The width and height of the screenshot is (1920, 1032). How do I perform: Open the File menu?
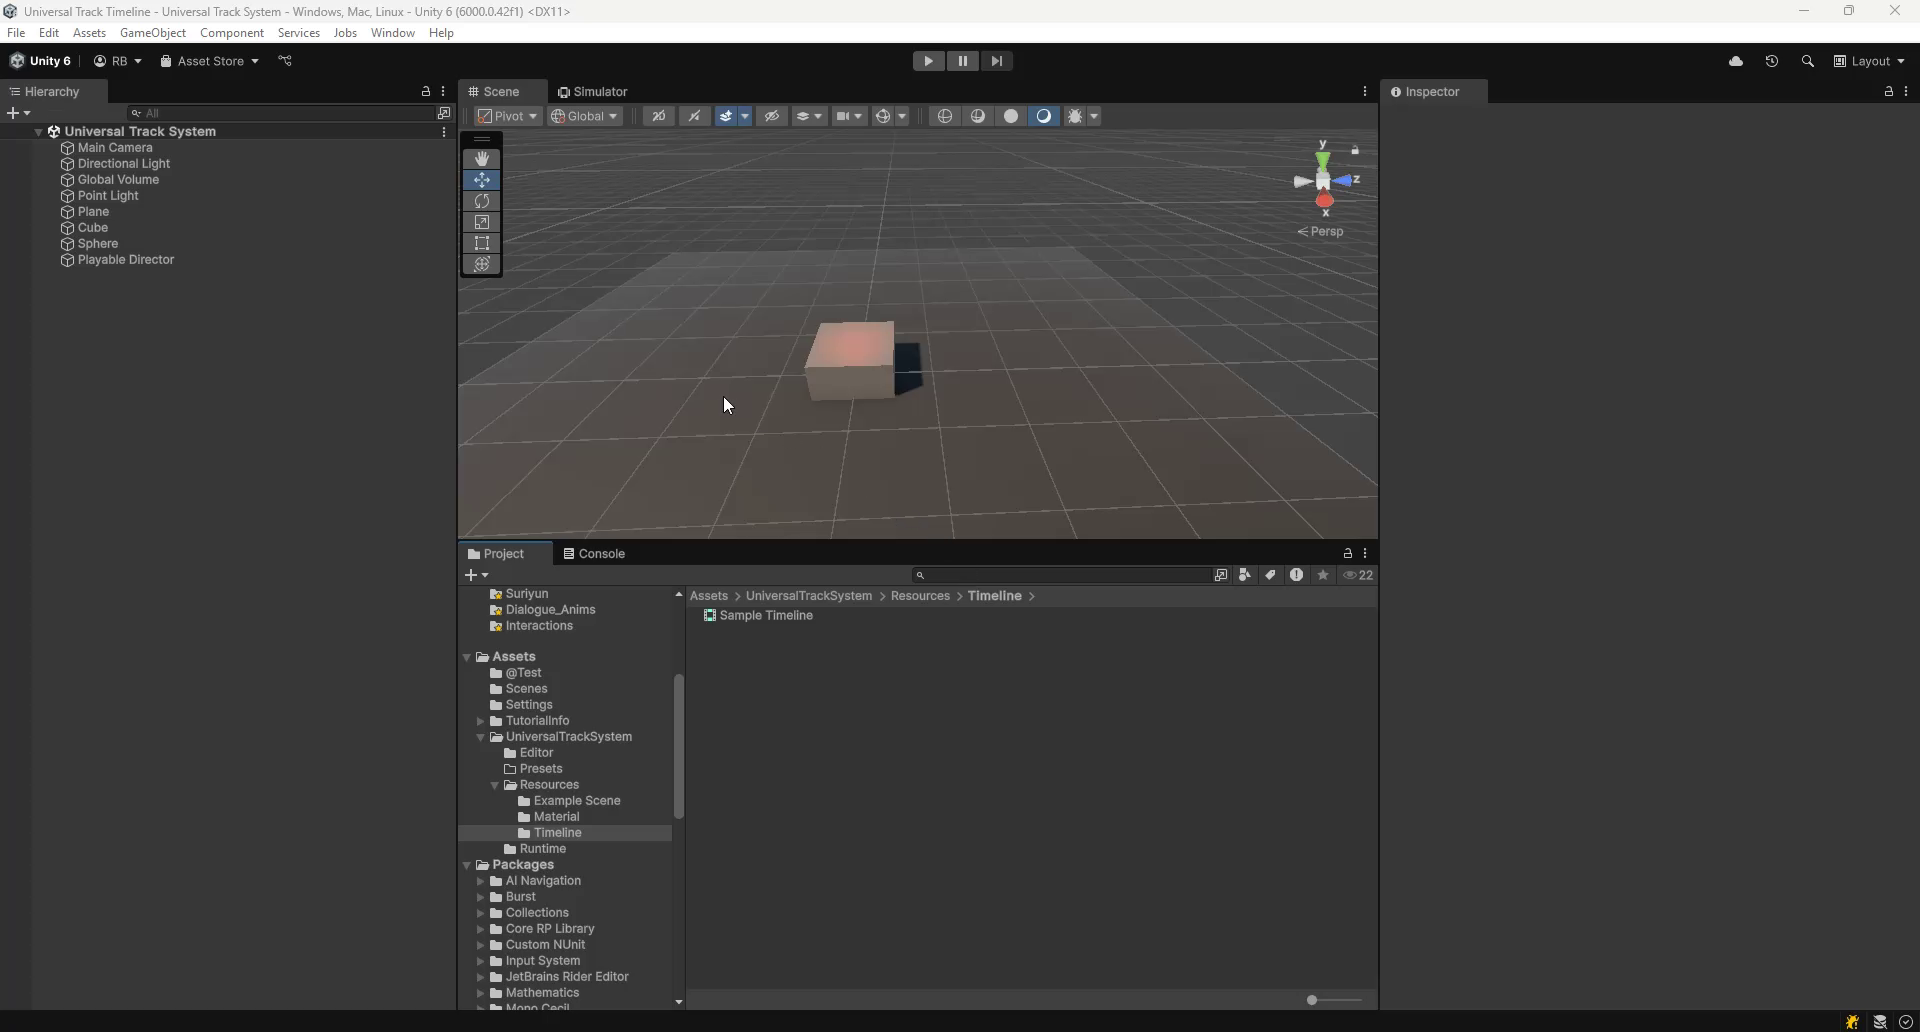pyautogui.click(x=16, y=33)
